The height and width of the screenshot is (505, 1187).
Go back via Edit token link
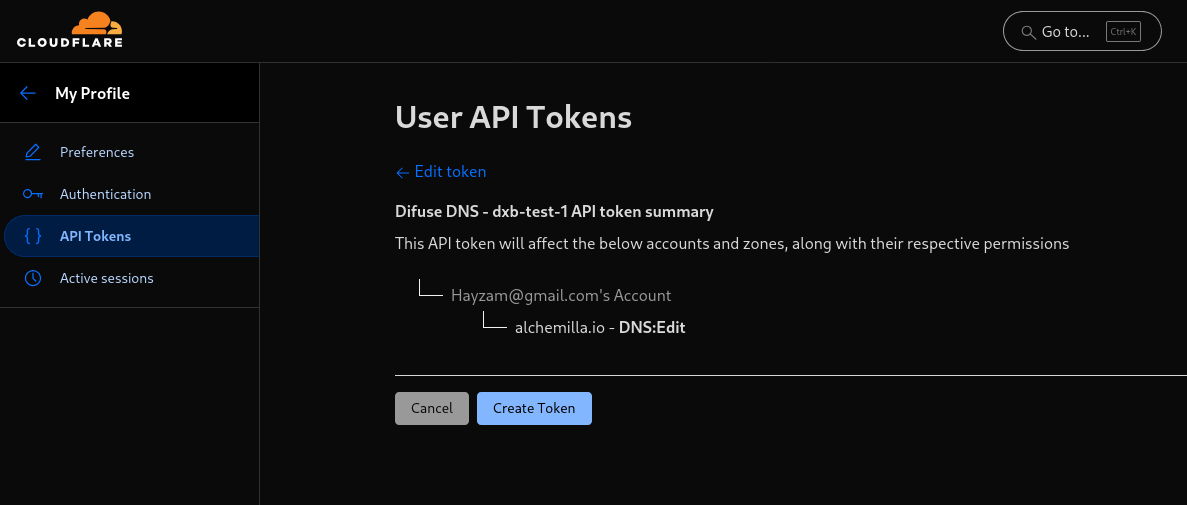441,172
